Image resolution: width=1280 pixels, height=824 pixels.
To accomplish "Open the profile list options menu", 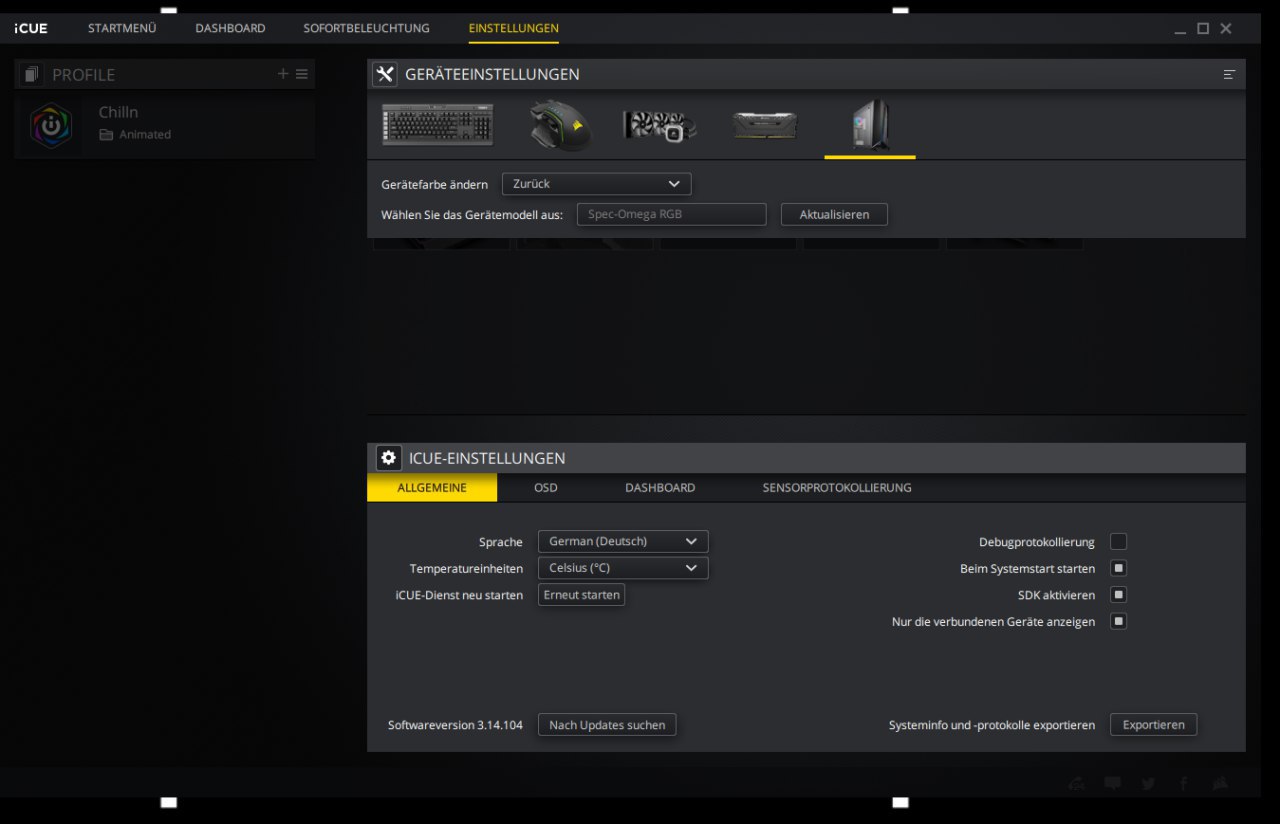I will (x=302, y=74).
